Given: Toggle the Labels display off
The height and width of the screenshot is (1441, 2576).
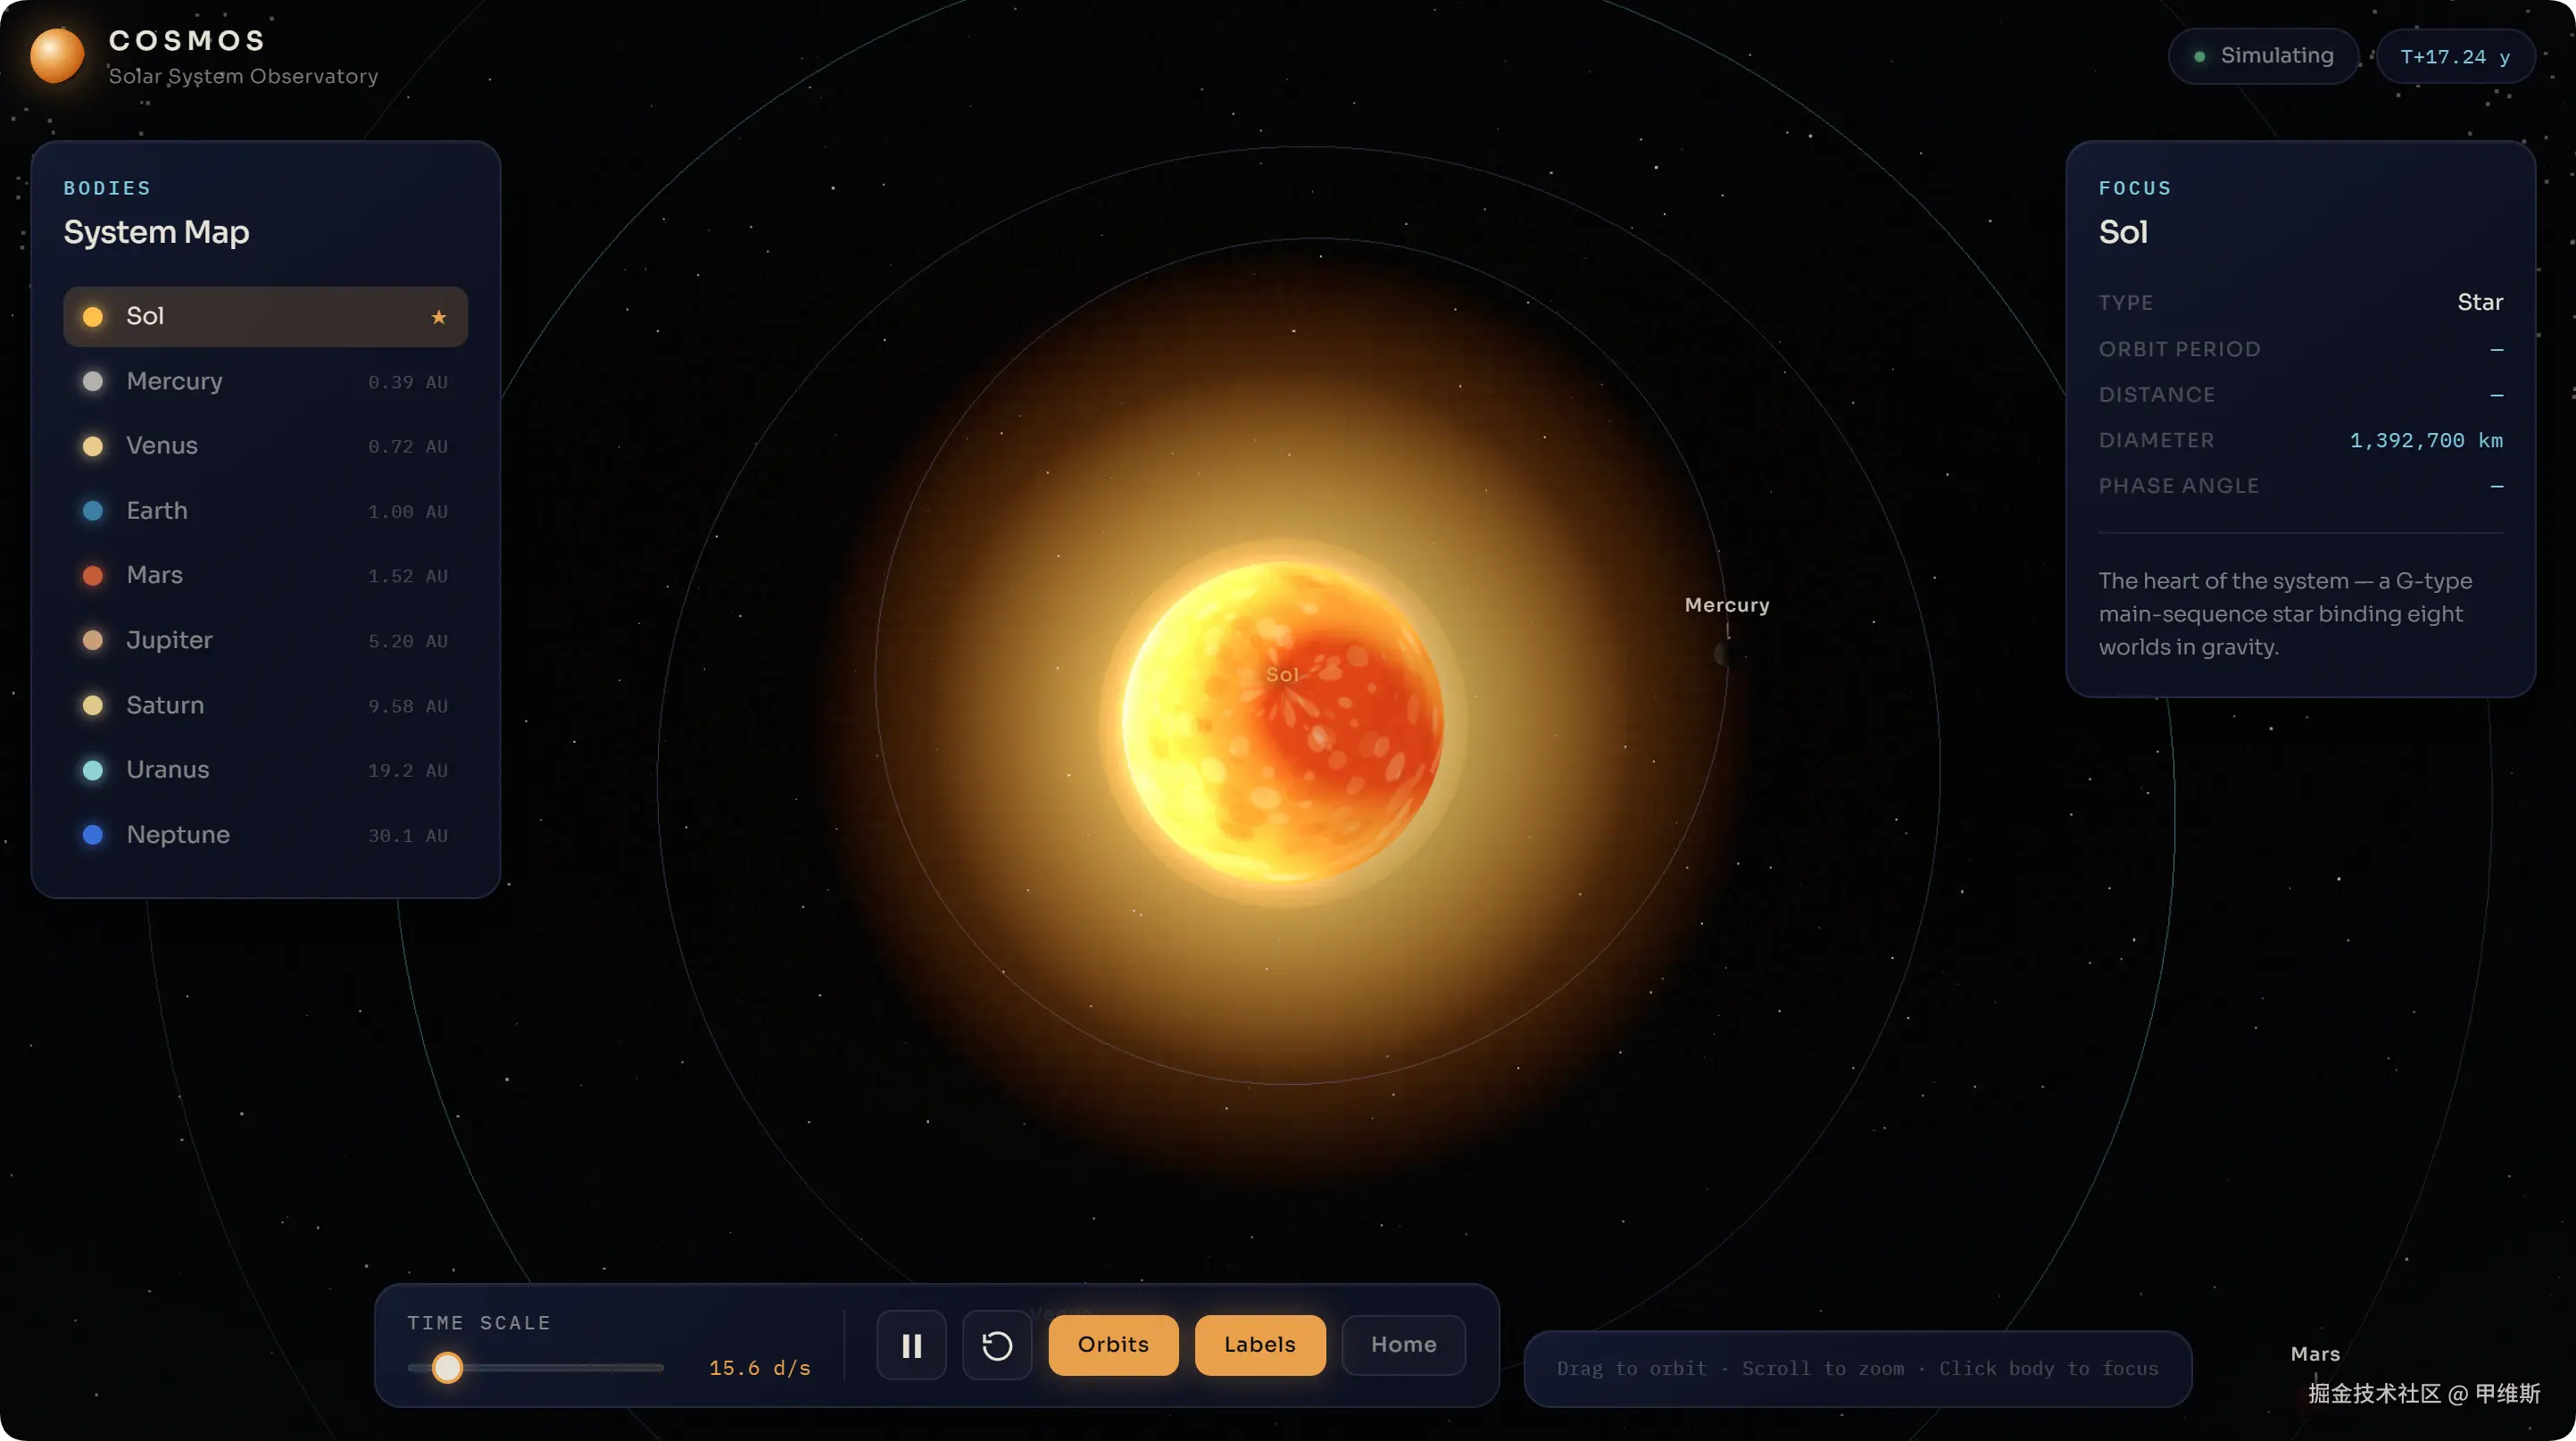Looking at the screenshot, I should (1260, 1345).
